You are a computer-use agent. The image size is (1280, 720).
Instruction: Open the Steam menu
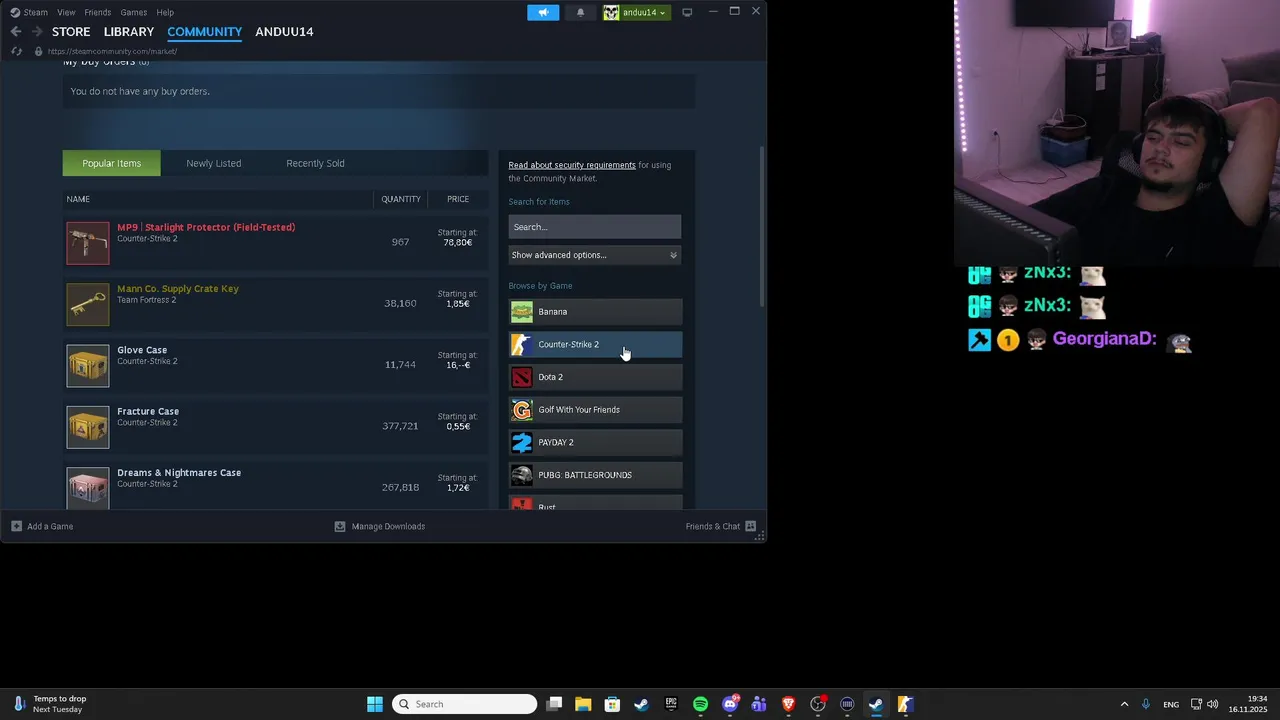click(x=29, y=12)
